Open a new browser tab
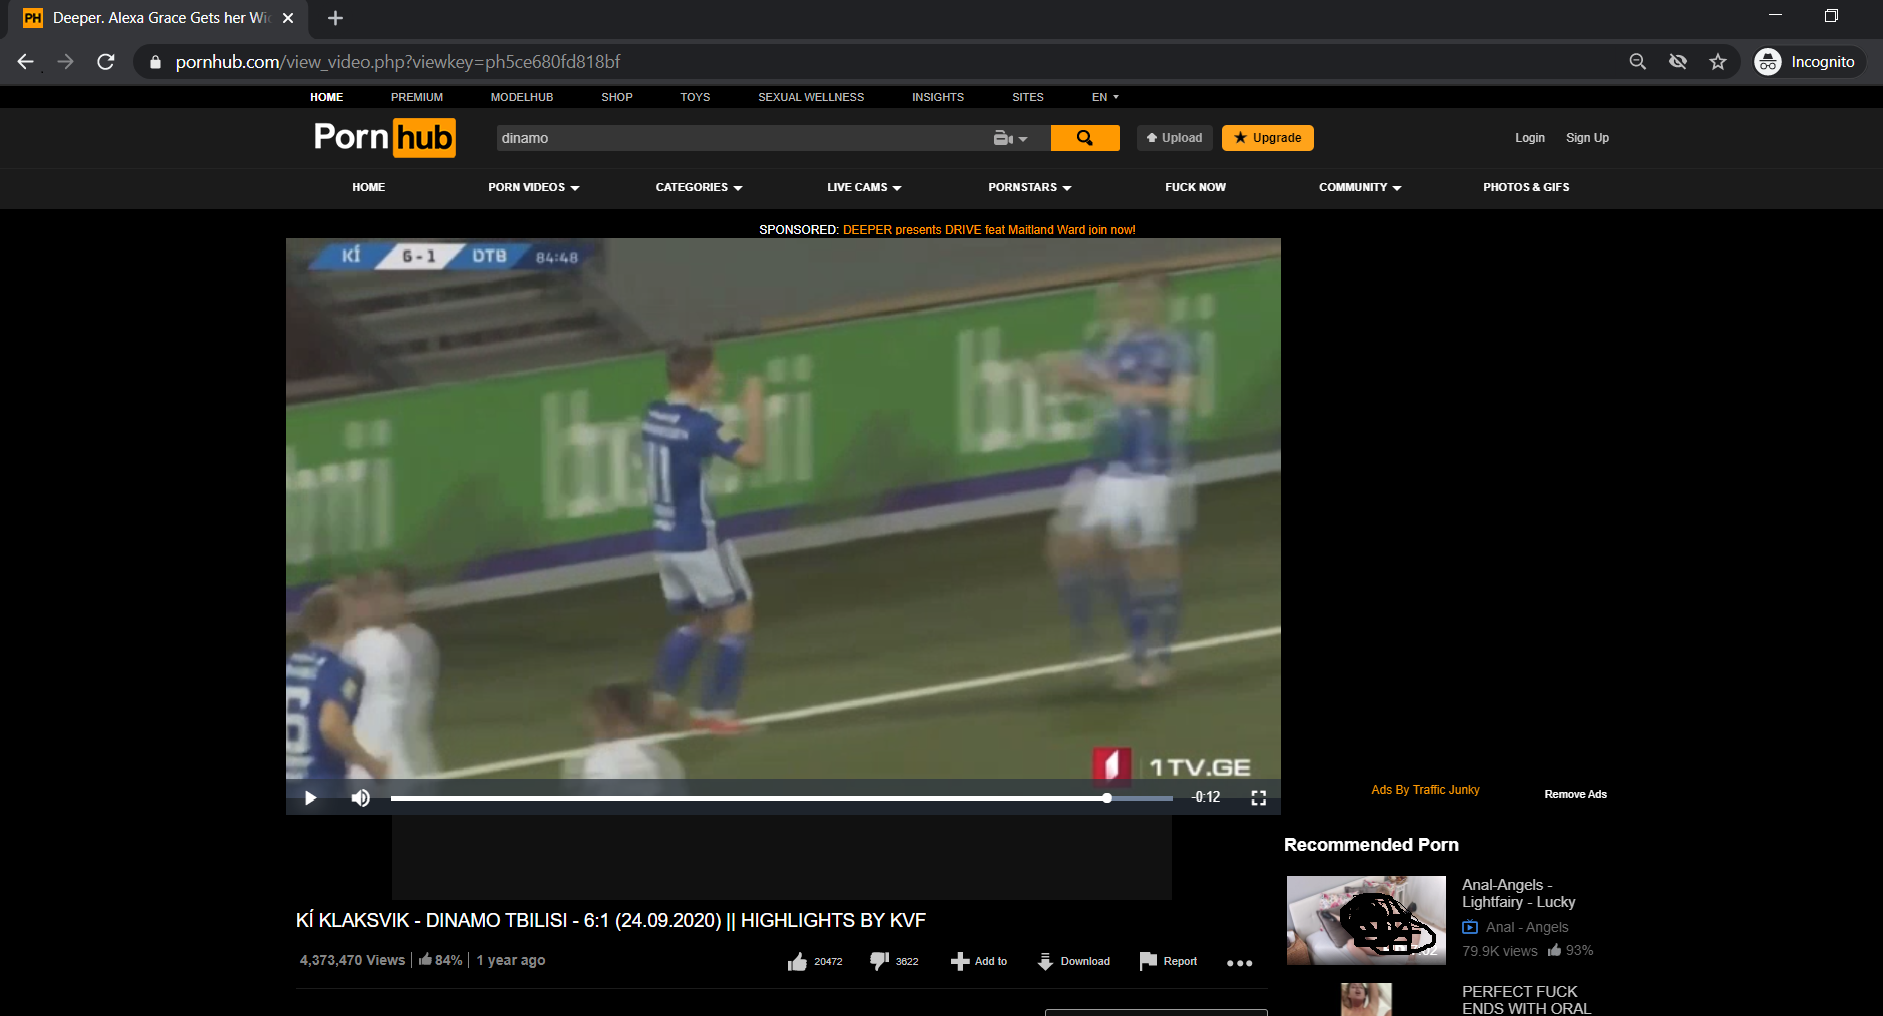This screenshot has width=1883, height=1016. [x=335, y=18]
